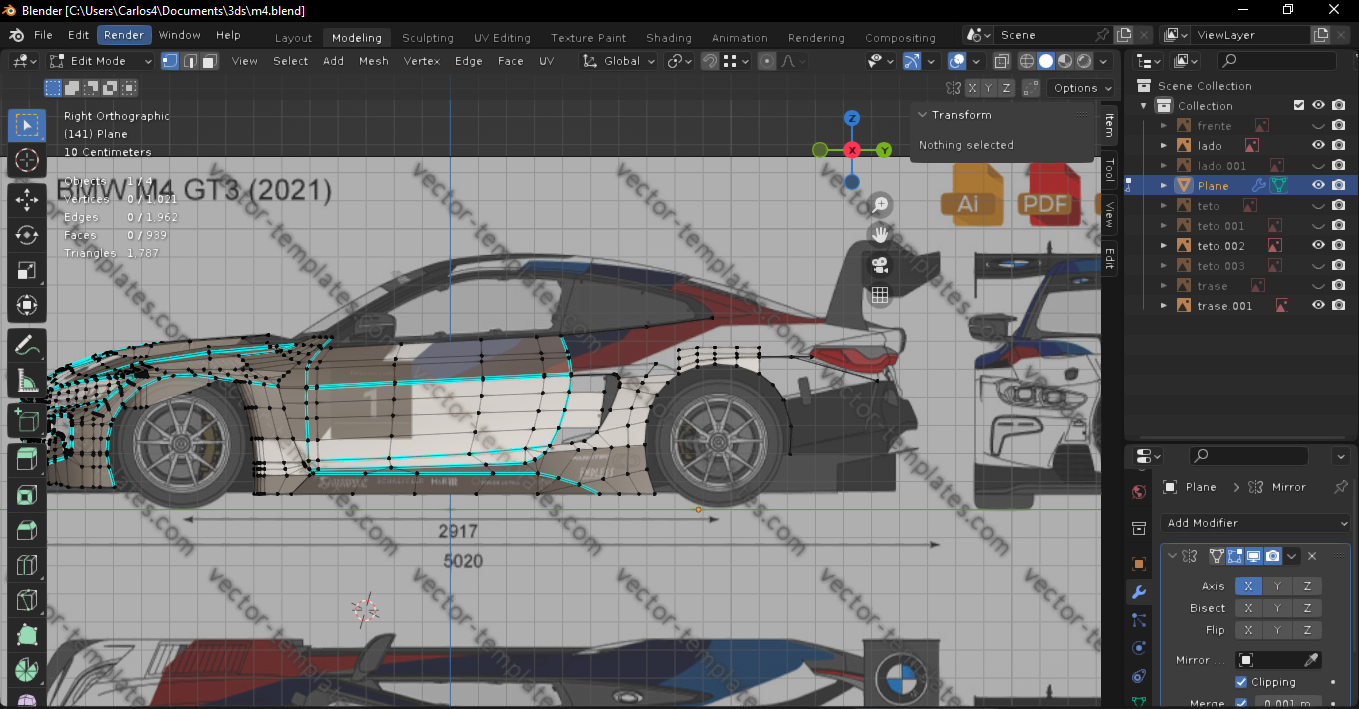Select the Select Box tool

click(x=27, y=125)
